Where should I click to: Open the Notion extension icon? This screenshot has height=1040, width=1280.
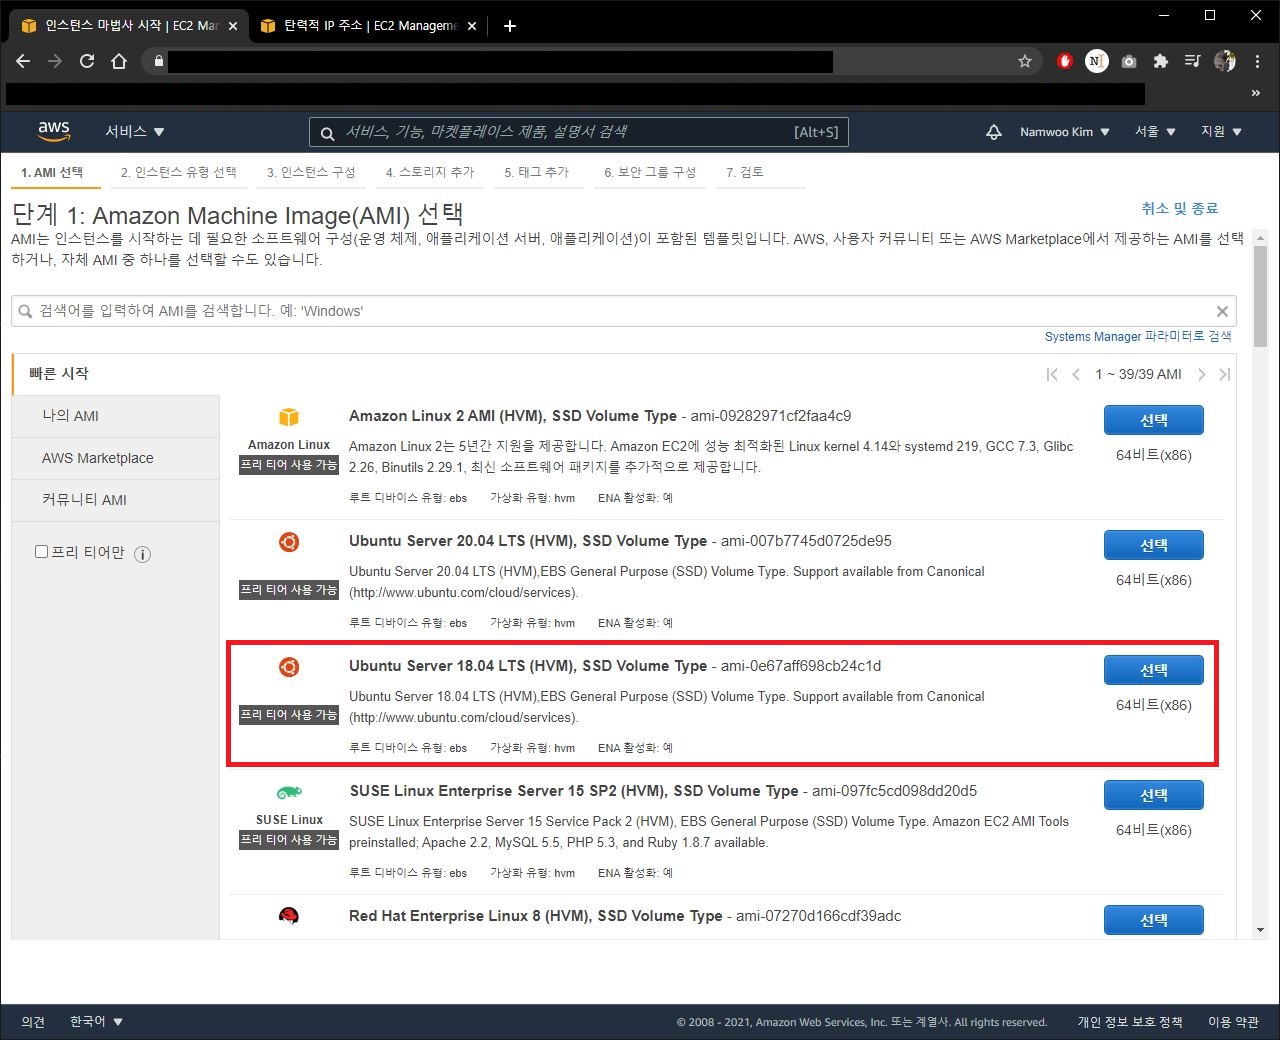point(1097,61)
